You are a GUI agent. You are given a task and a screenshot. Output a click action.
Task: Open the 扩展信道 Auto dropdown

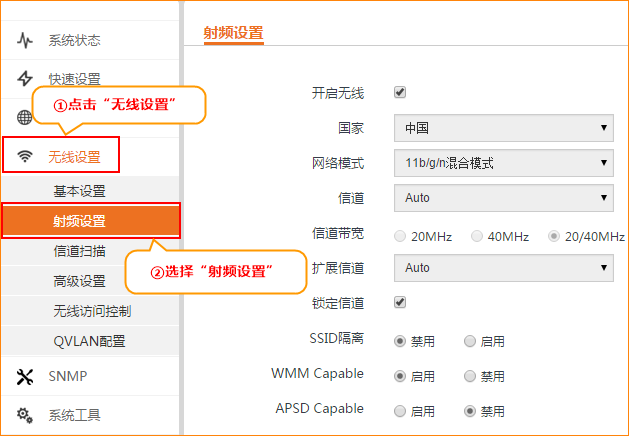tap(503, 268)
